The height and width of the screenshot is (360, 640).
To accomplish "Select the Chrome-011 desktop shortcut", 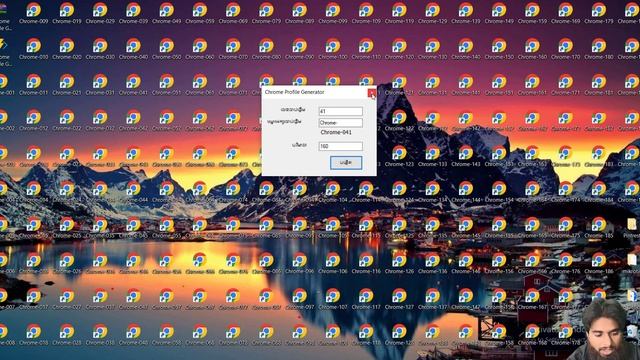I will point(33,84).
